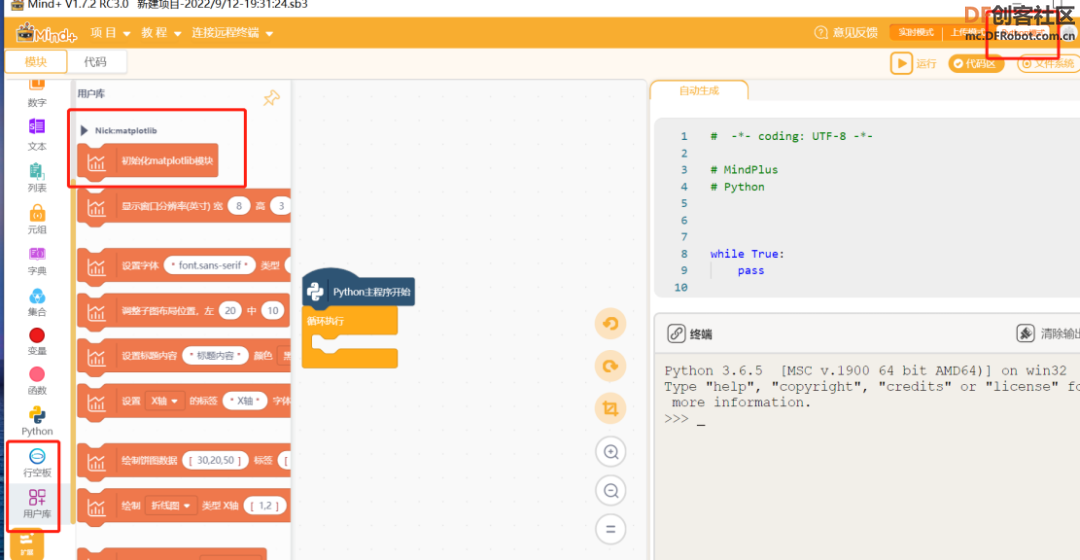Open the 字典 block category

37,260
